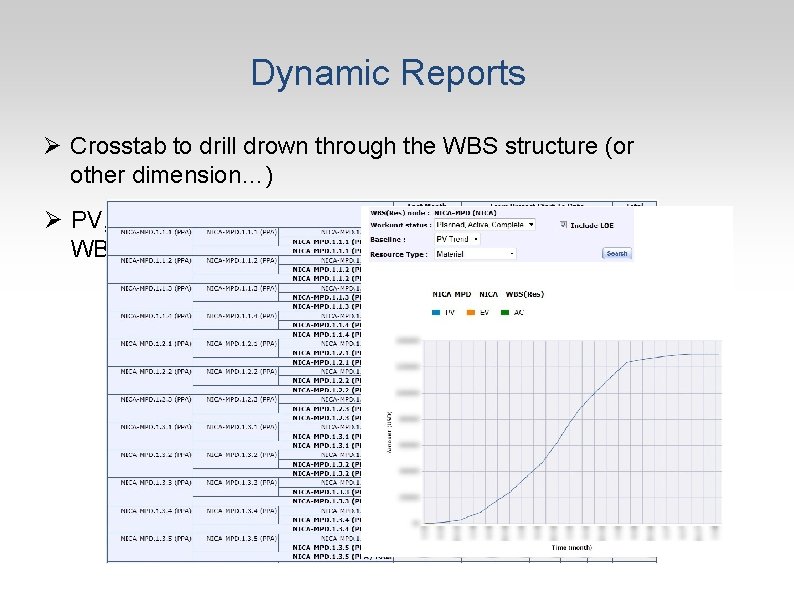The height and width of the screenshot is (595, 794).
Task: Click the Dynamic Reports slide title
Action: (388, 73)
